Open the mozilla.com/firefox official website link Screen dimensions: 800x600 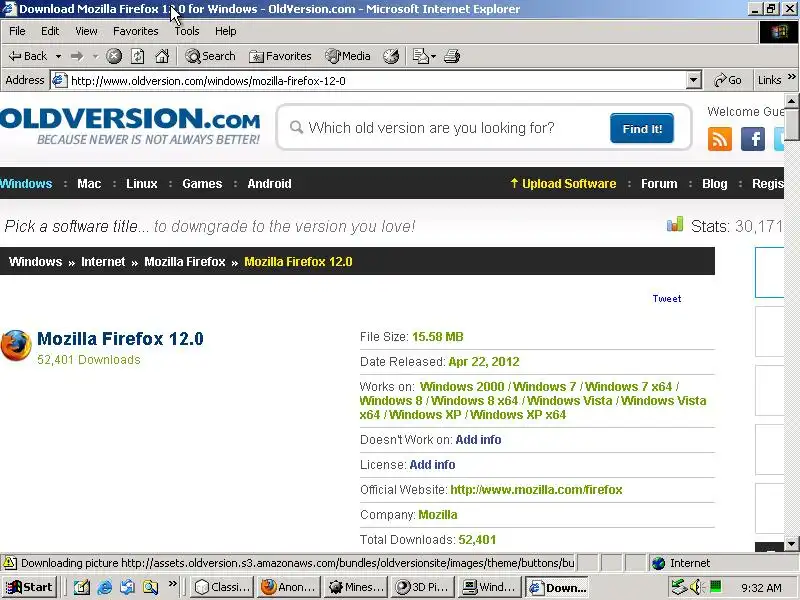tap(536, 490)
